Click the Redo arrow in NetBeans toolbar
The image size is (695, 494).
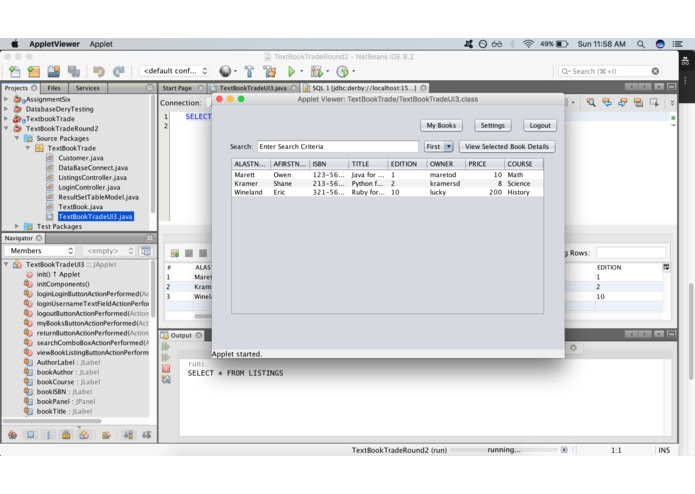[x=118, y=71]
